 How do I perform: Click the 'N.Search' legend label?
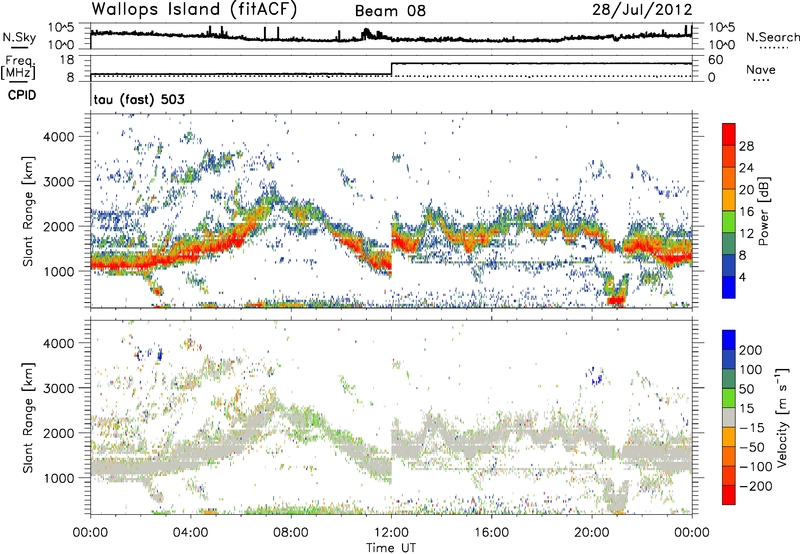pos(772,37)
